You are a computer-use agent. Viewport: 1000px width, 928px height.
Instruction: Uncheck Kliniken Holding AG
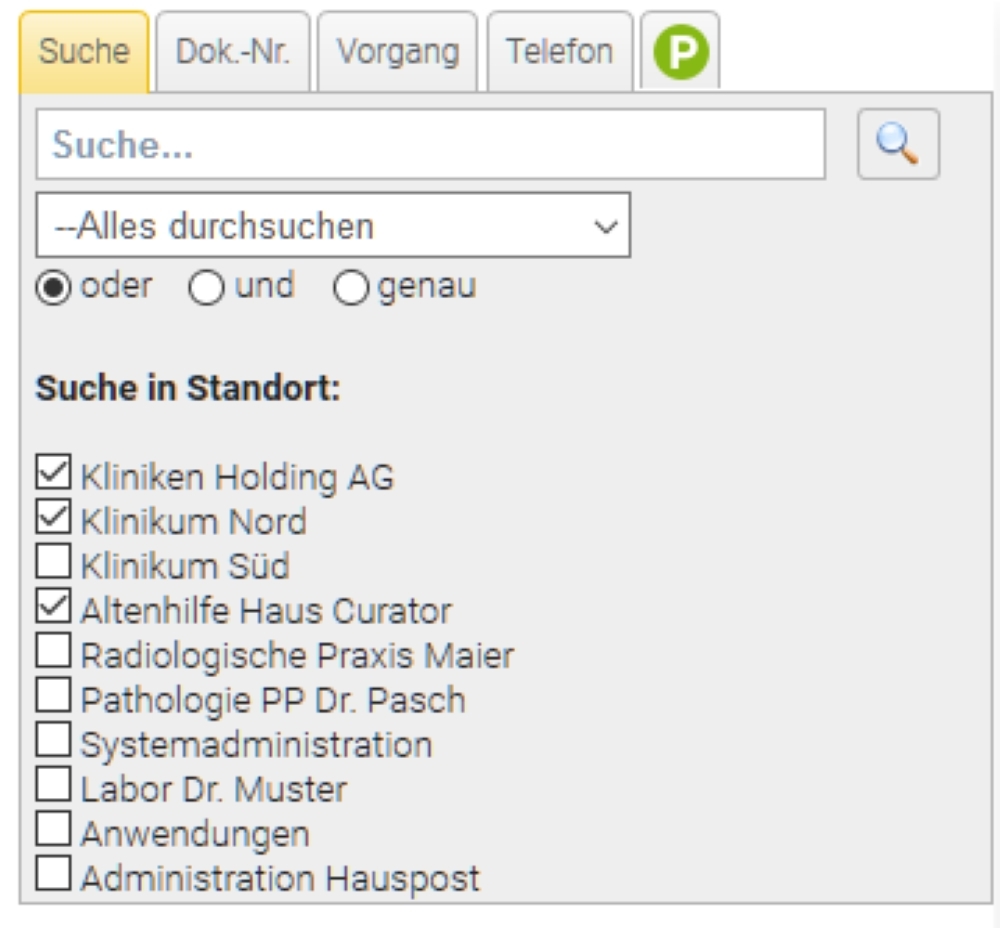[53, 473]
